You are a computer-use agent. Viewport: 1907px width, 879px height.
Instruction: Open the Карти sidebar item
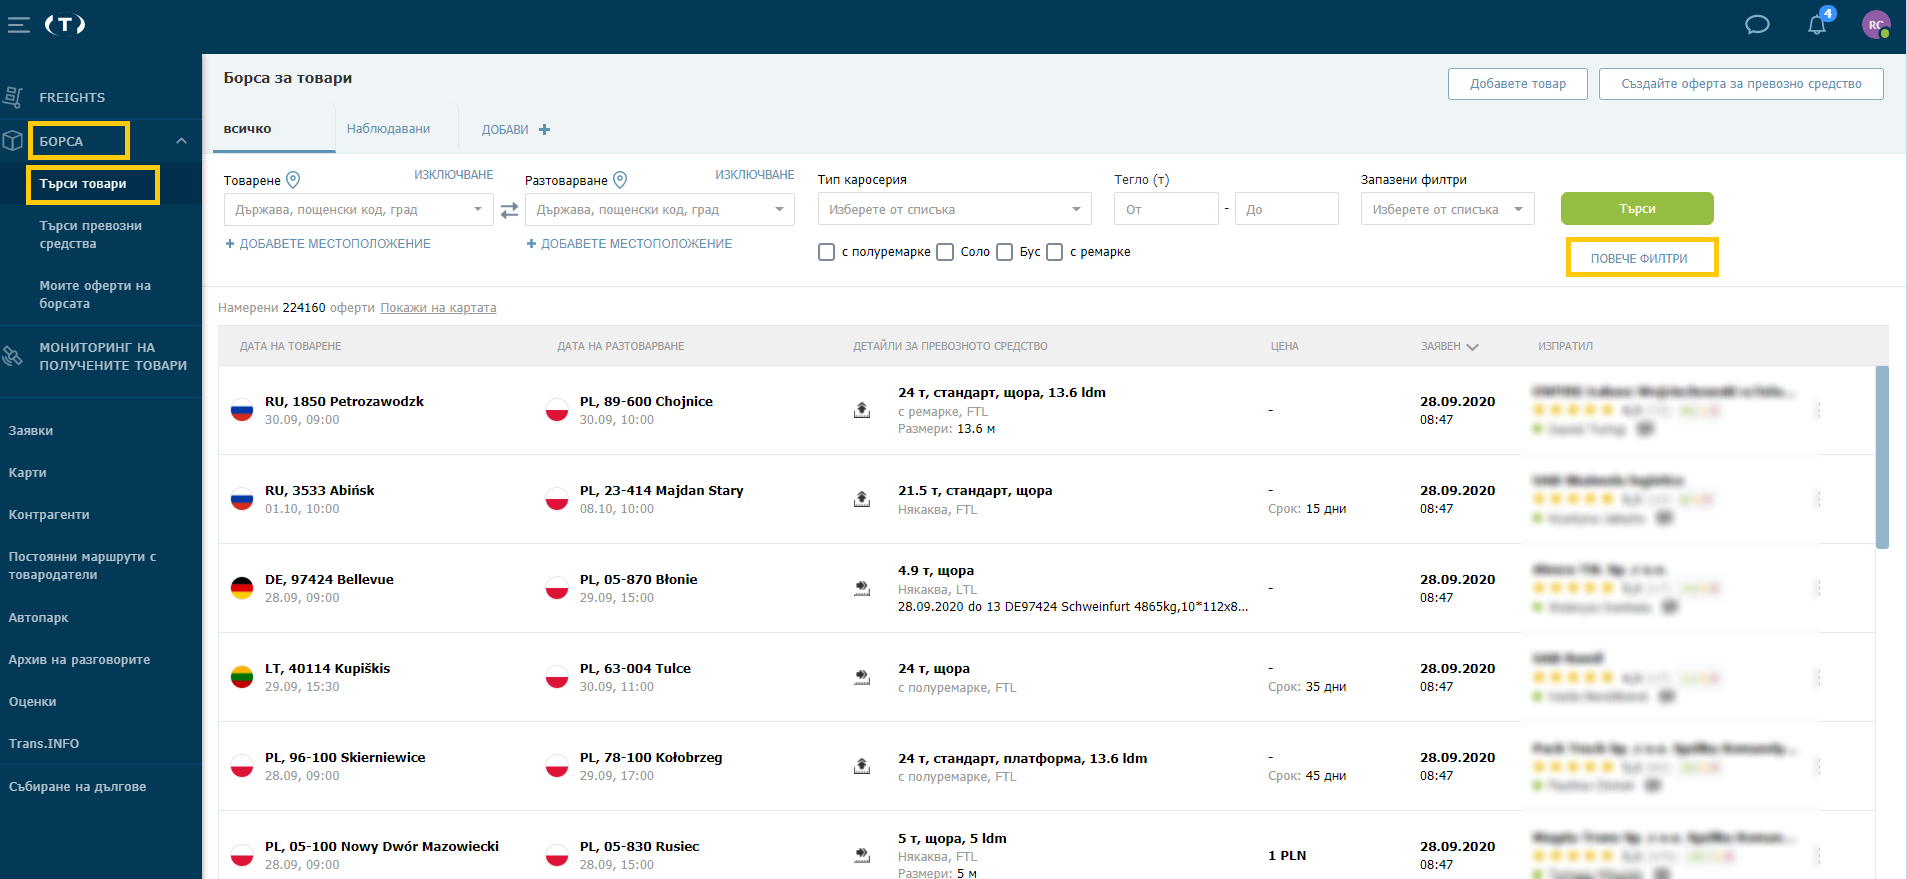(27, 473)
